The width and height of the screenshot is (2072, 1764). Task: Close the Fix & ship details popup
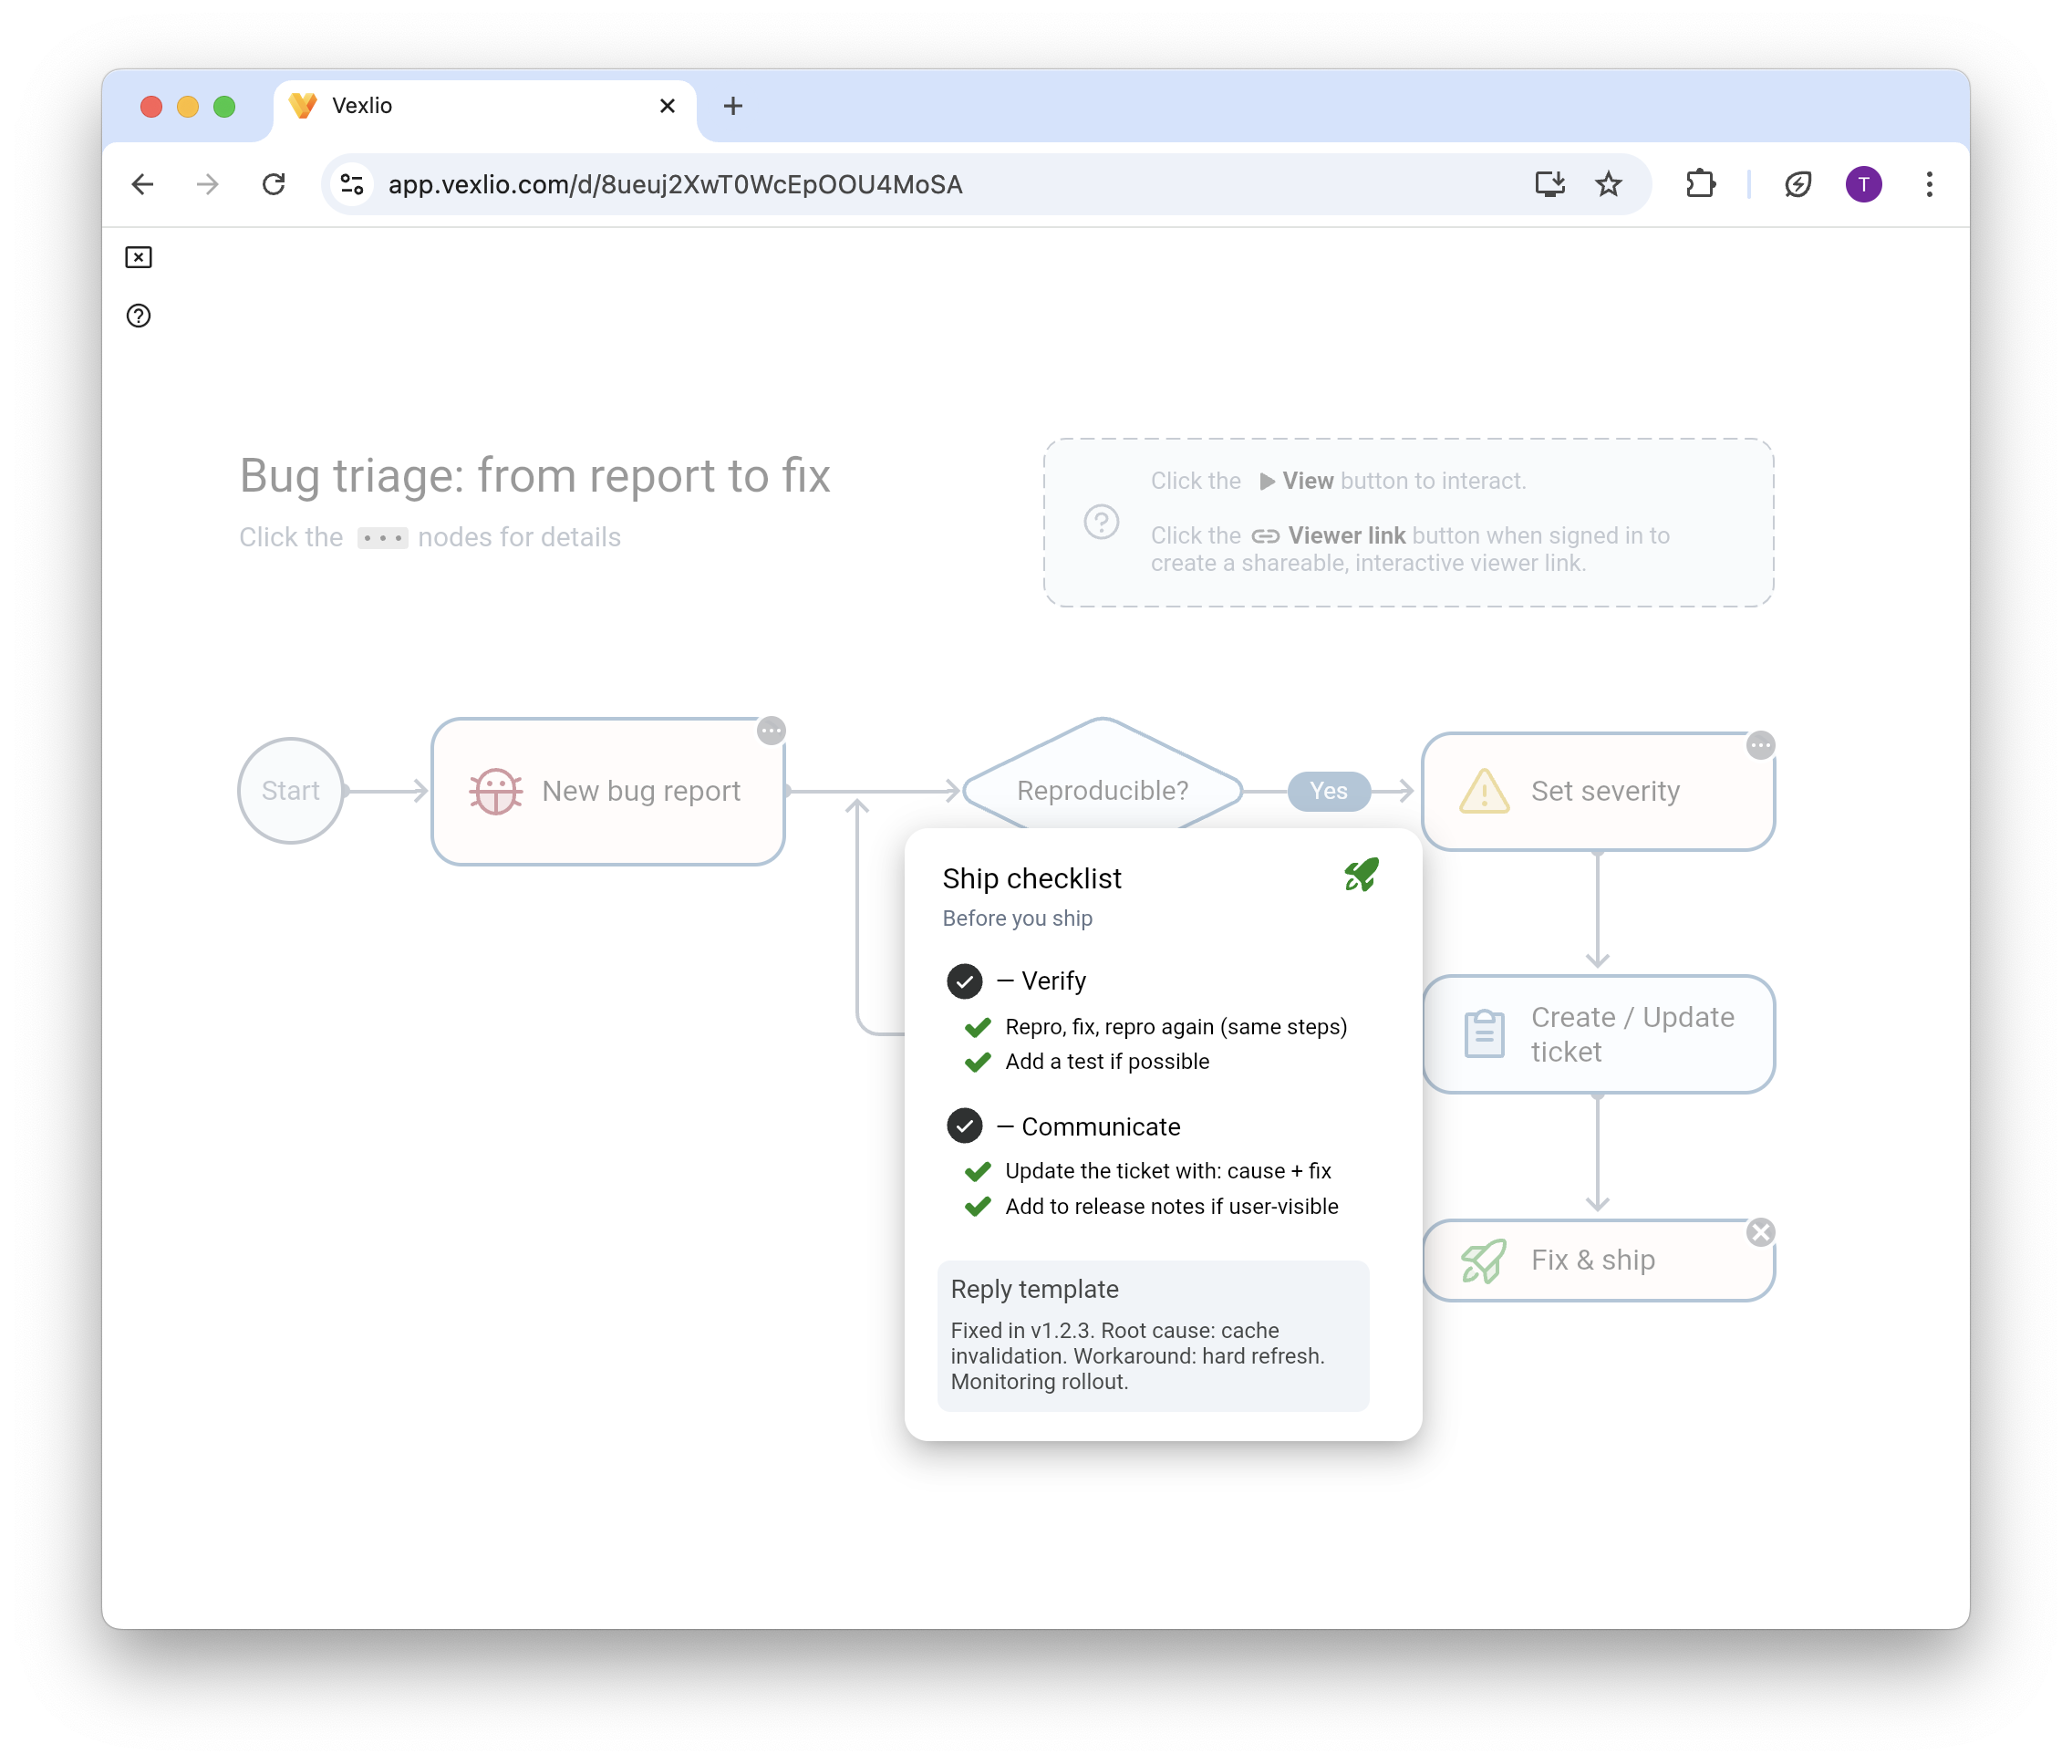point(1760,1232)
